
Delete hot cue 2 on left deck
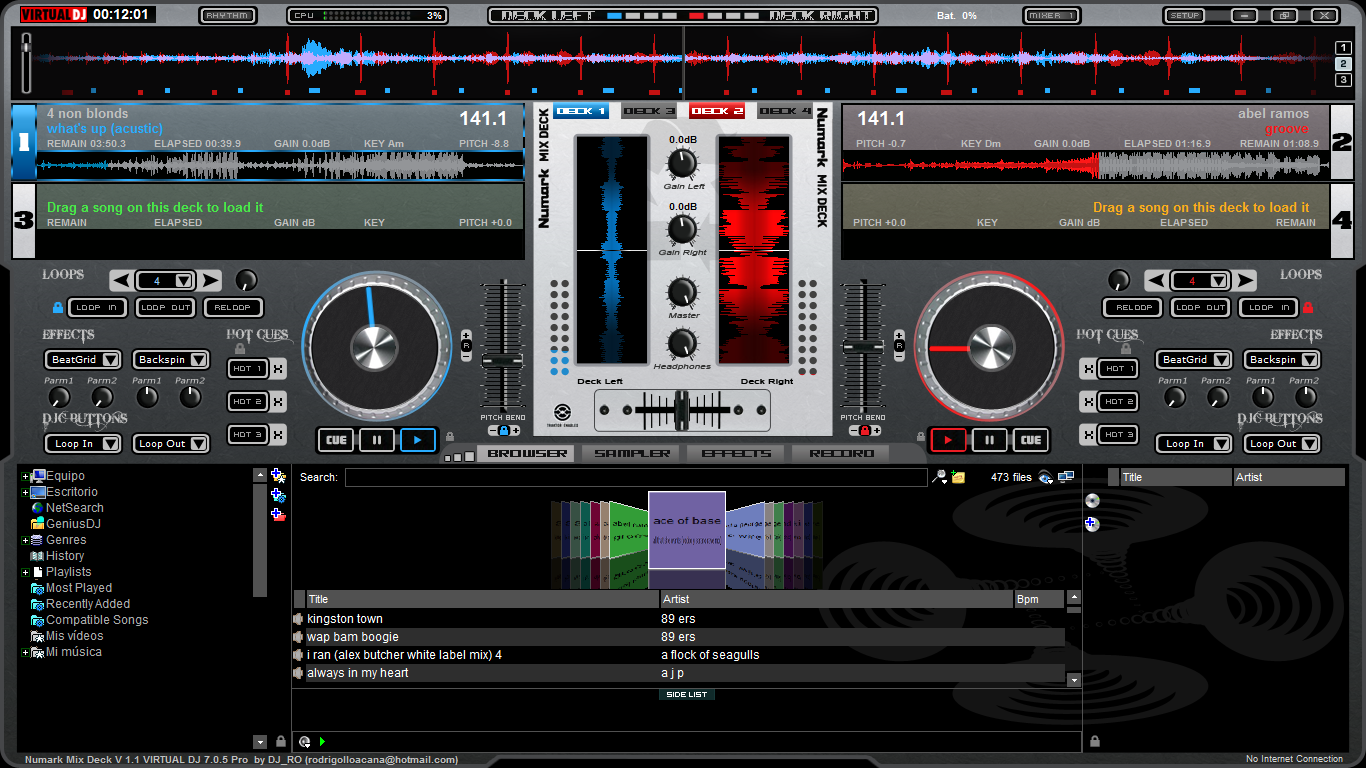(x=277, y=402)
